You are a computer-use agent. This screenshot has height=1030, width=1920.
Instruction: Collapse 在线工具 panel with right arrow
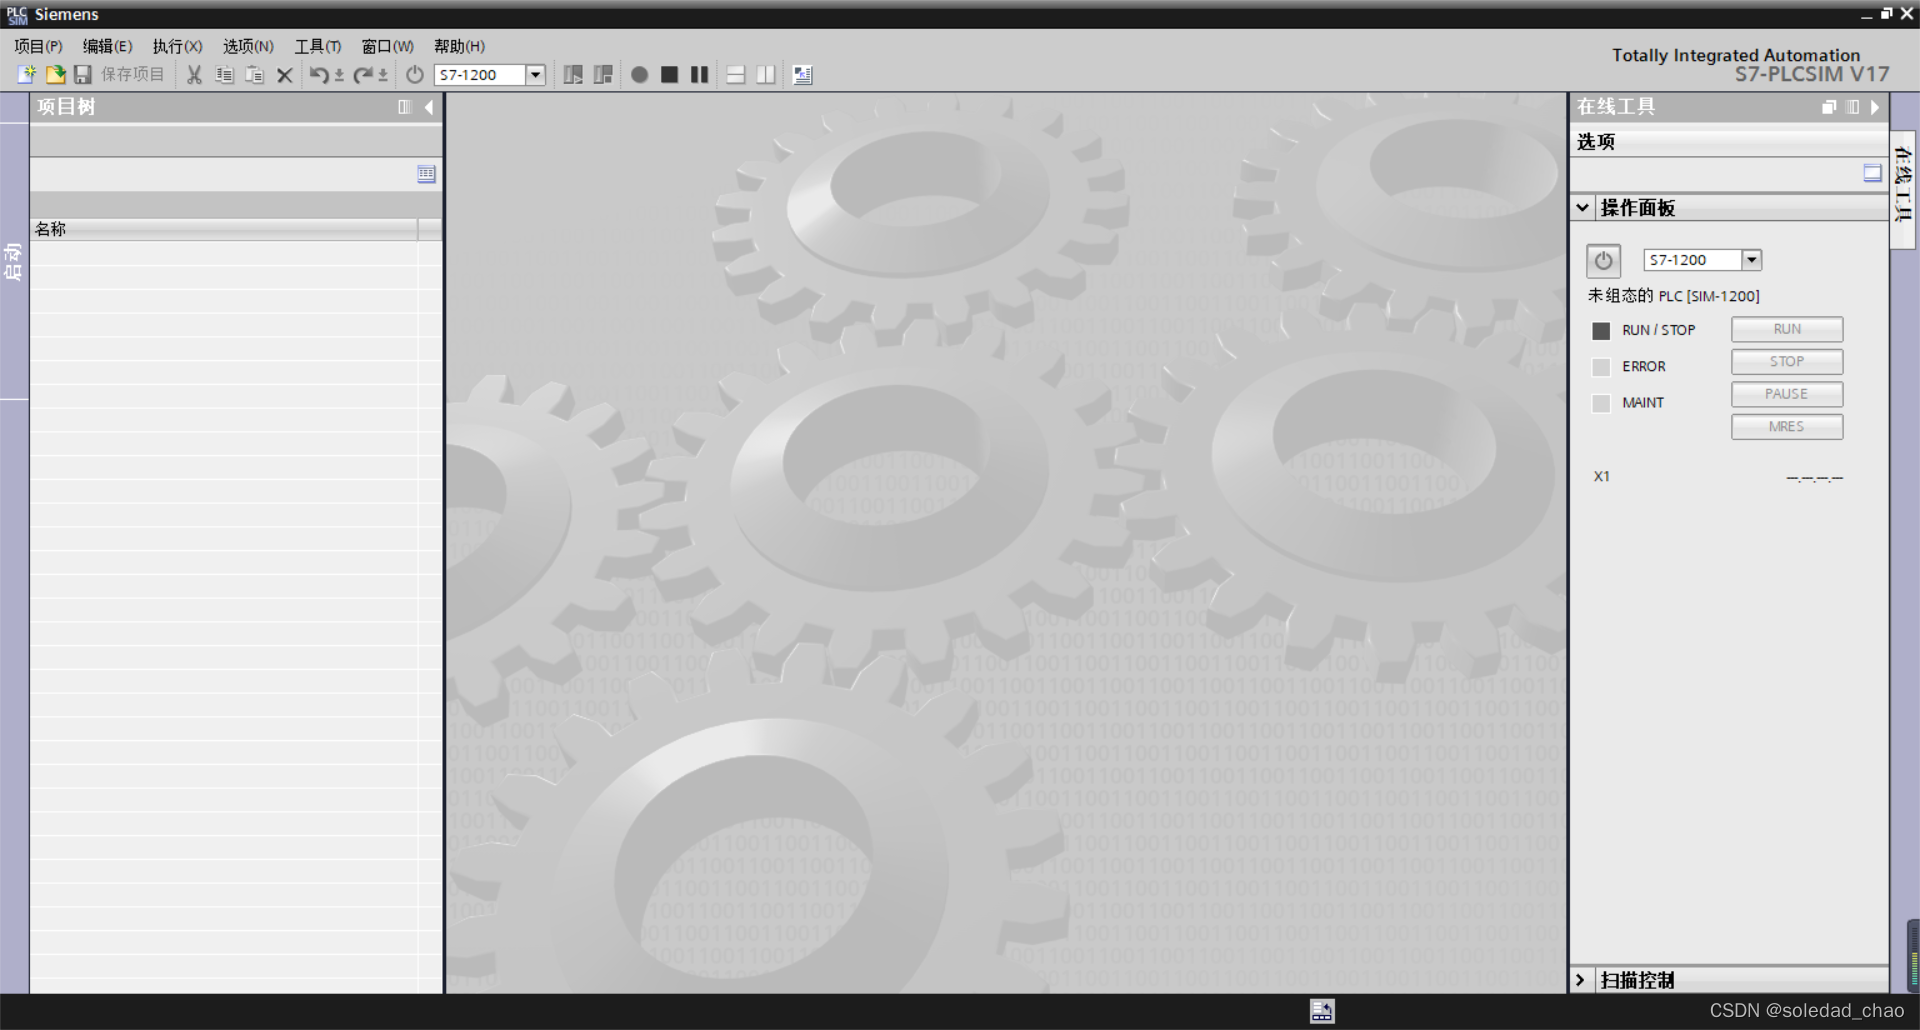click(x=1875, y=107)
